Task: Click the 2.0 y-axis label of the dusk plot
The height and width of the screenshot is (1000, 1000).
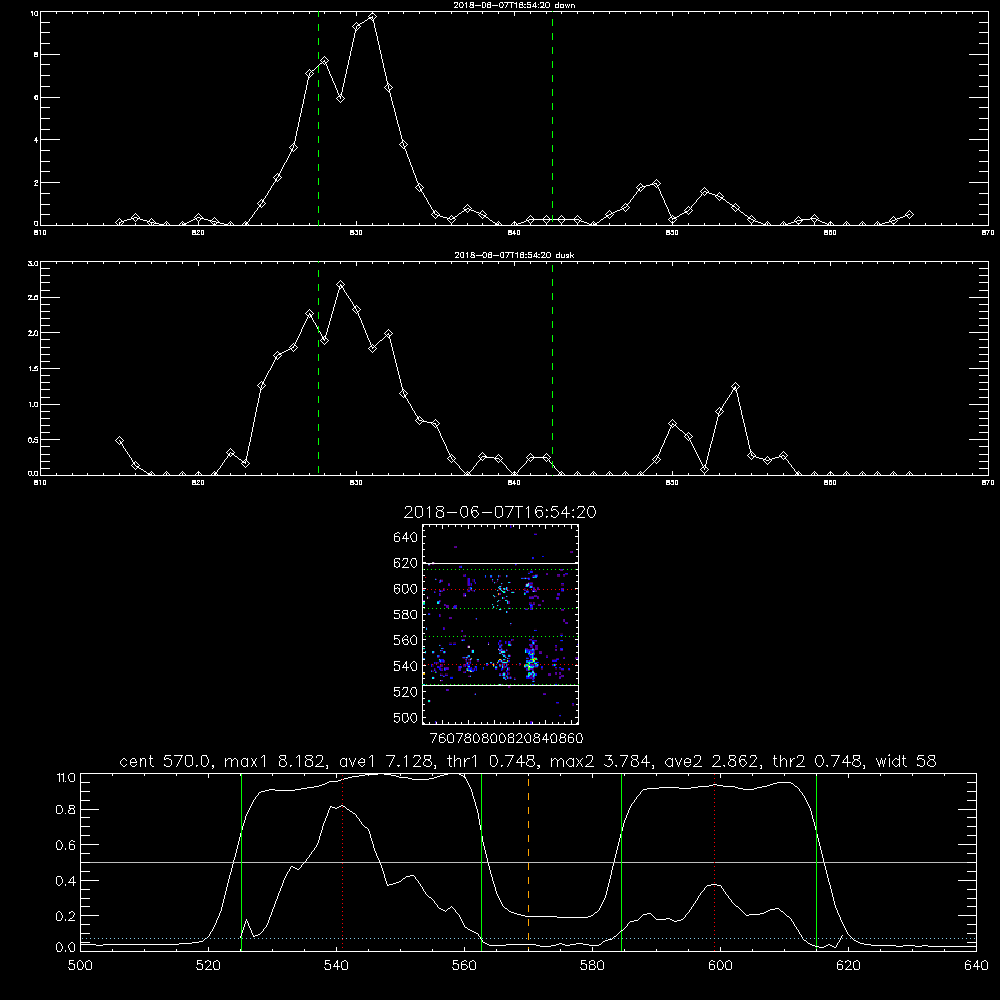Action: coord(34,333)
